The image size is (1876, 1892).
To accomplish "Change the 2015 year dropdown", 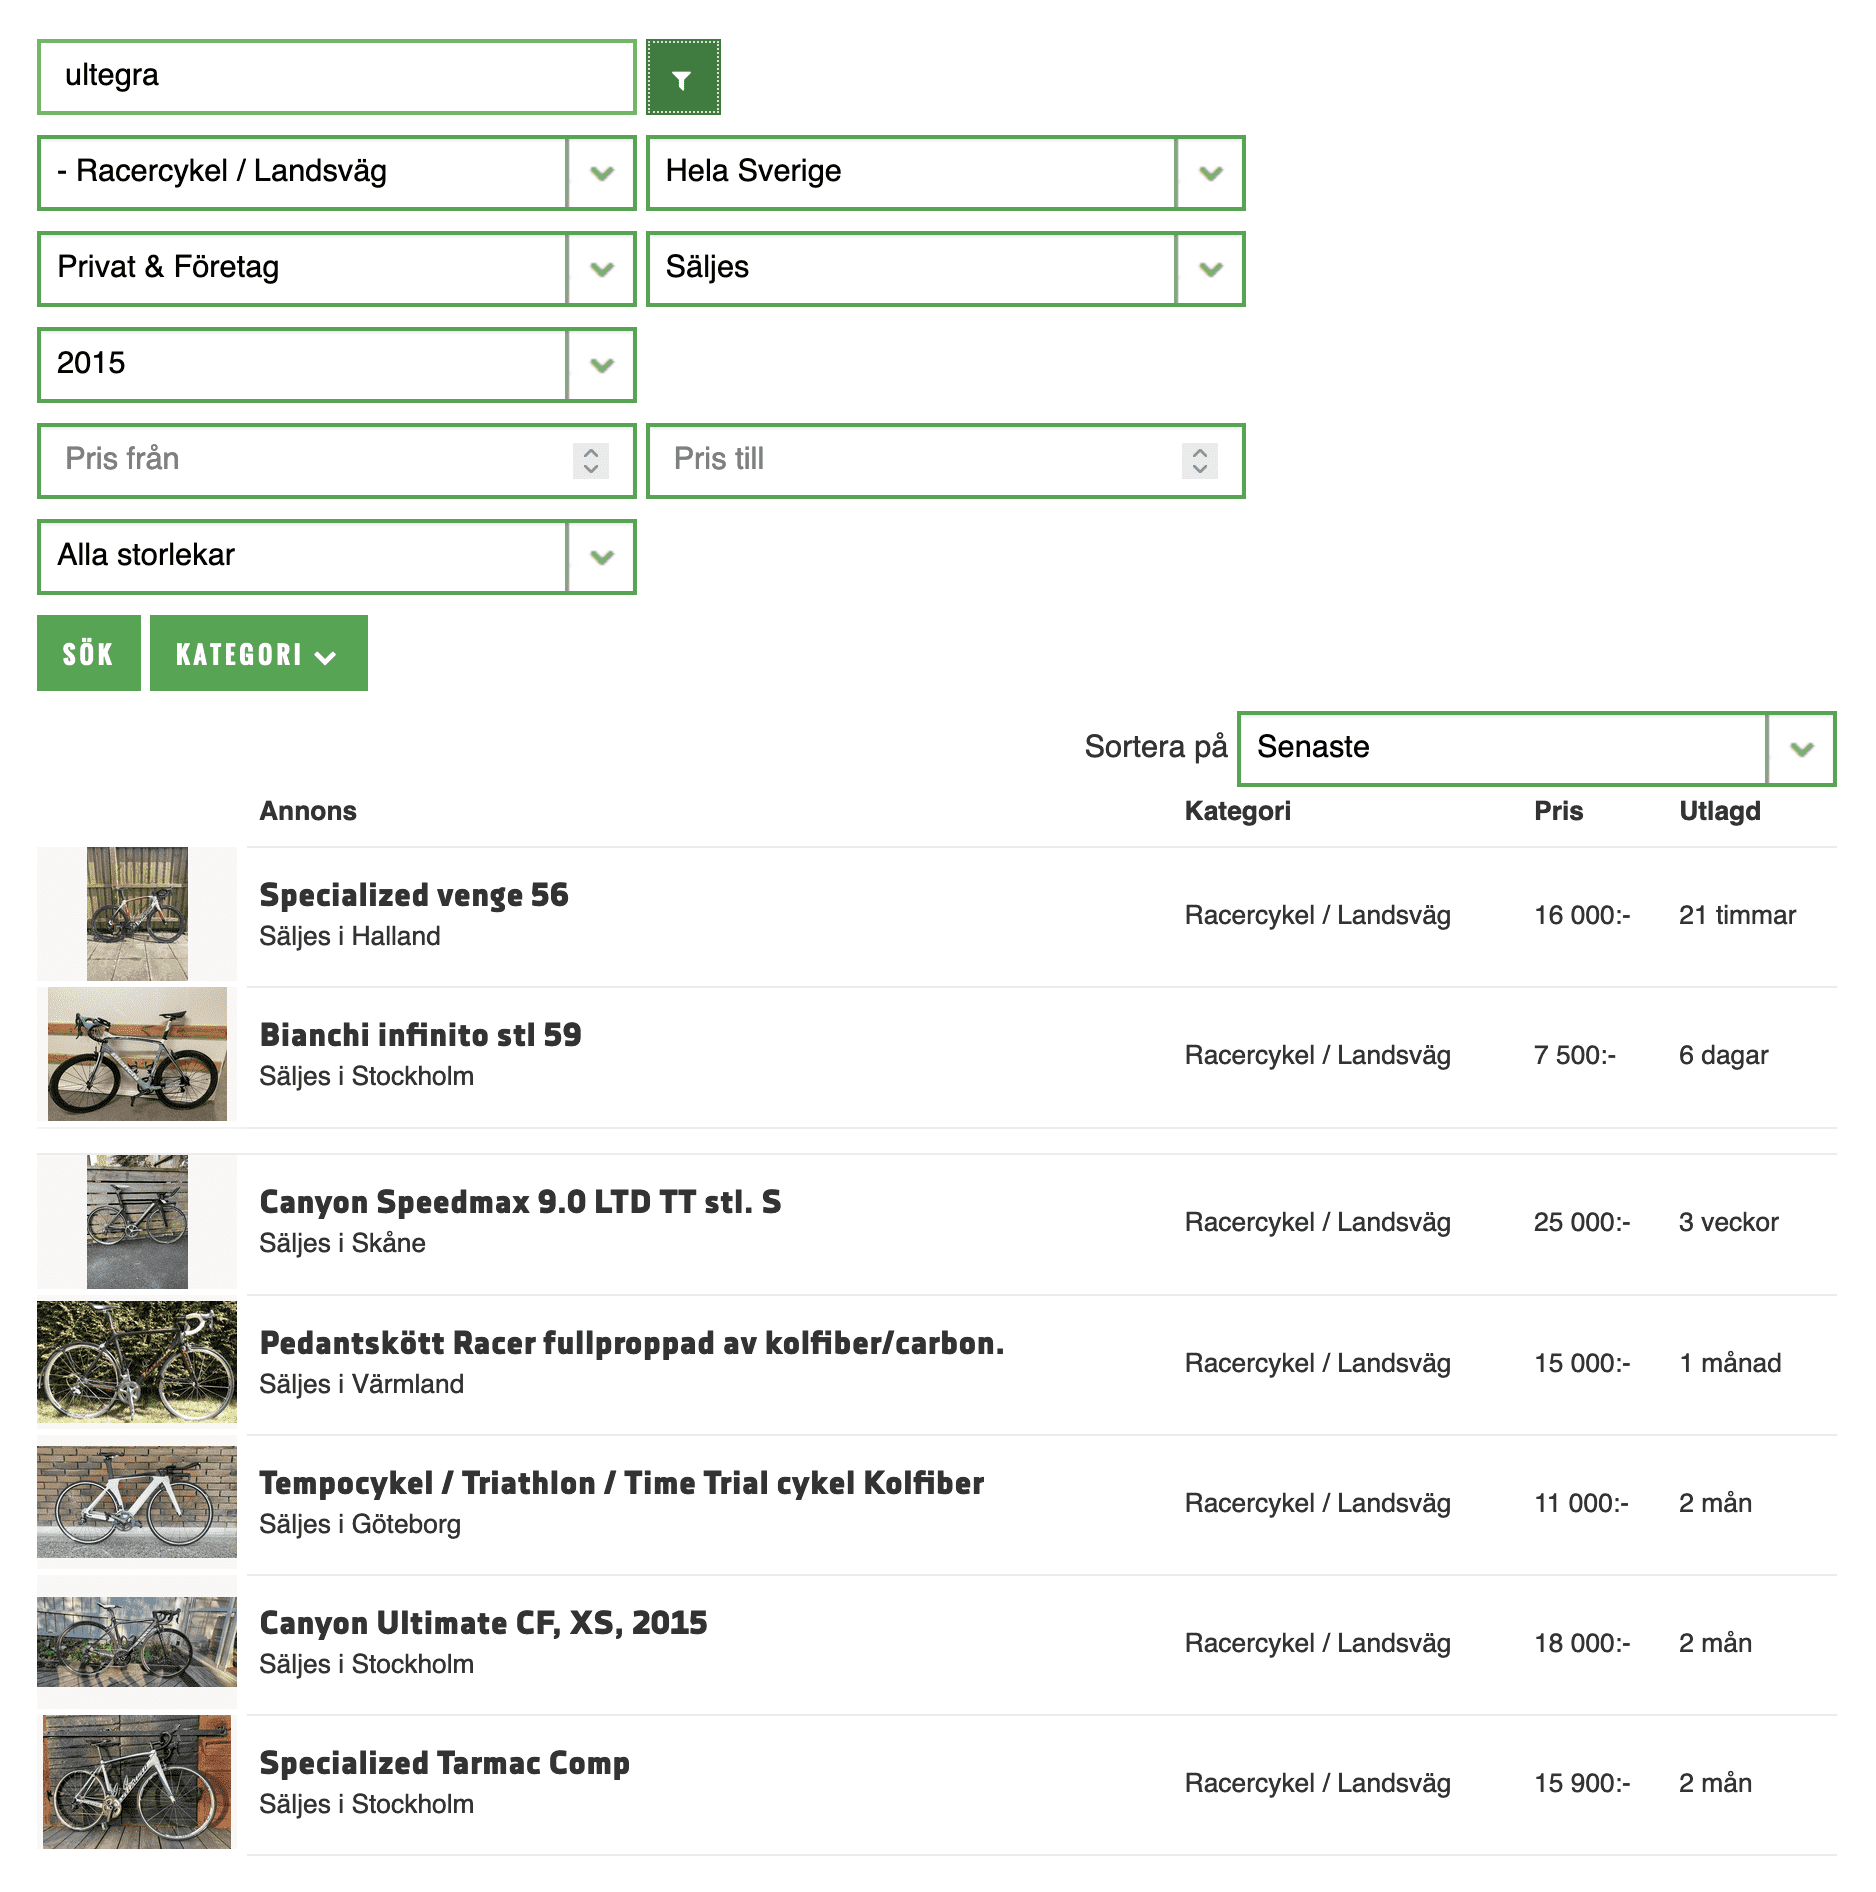I will [x=336, y=365].
